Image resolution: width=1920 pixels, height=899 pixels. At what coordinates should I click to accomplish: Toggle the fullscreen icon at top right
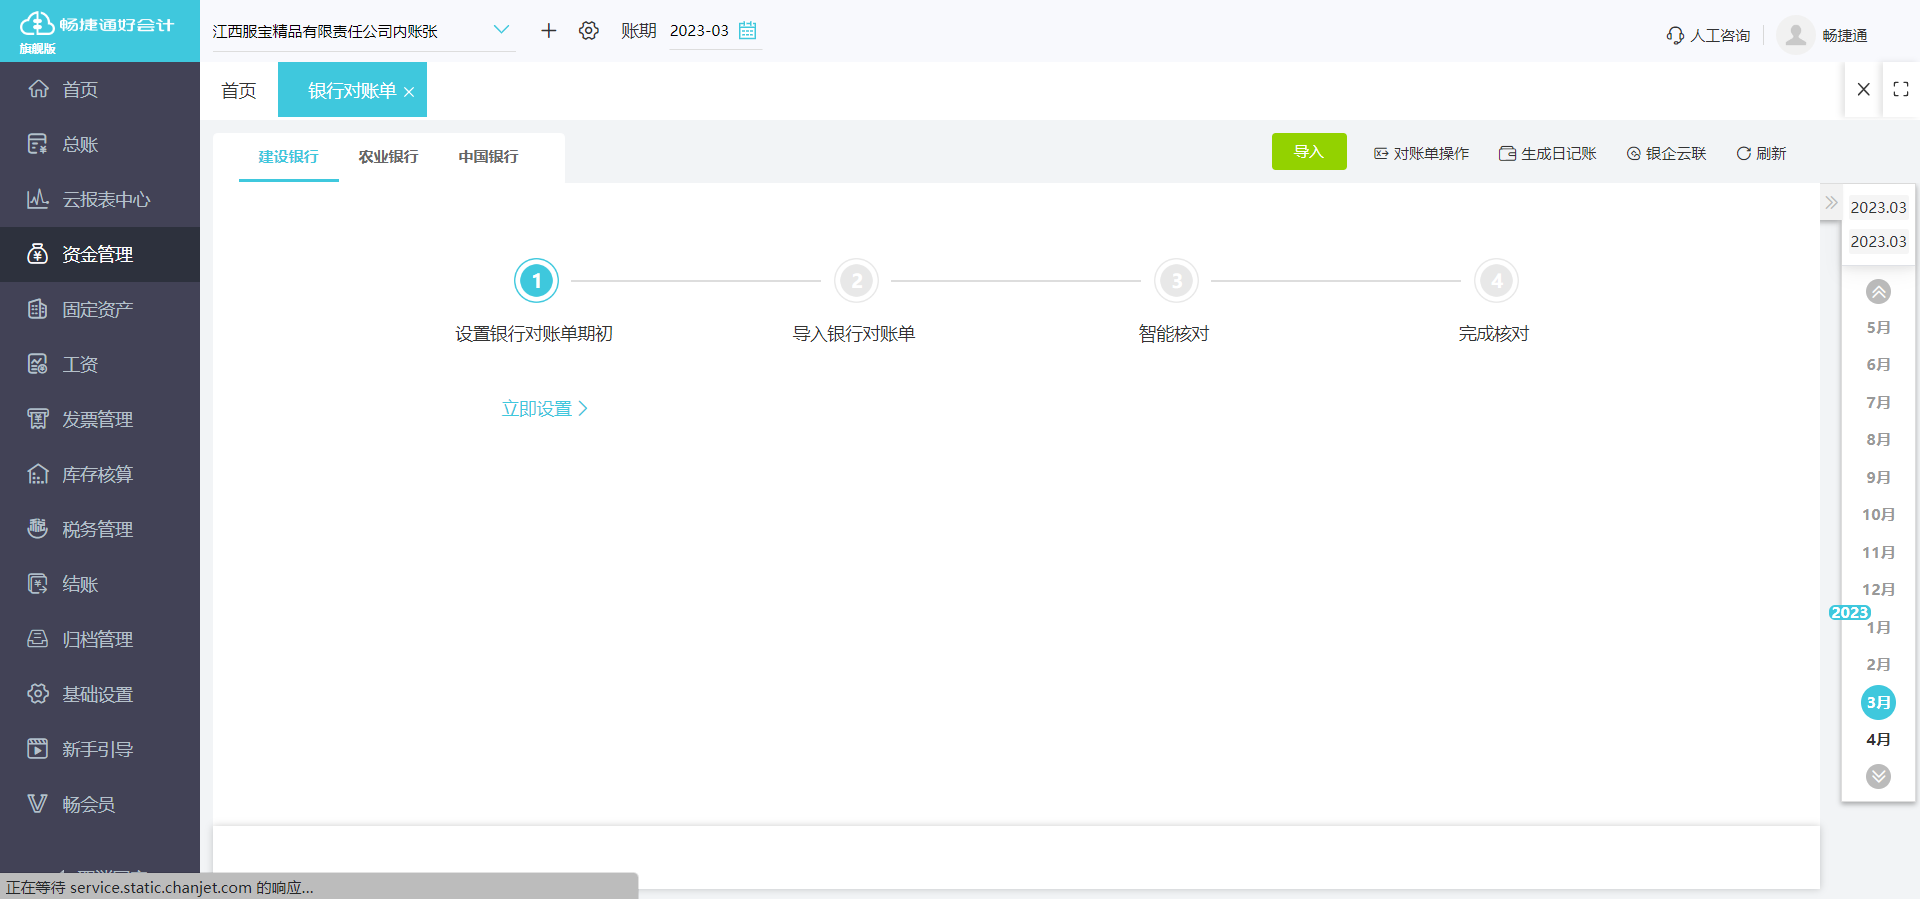(x=1901, y=89)
